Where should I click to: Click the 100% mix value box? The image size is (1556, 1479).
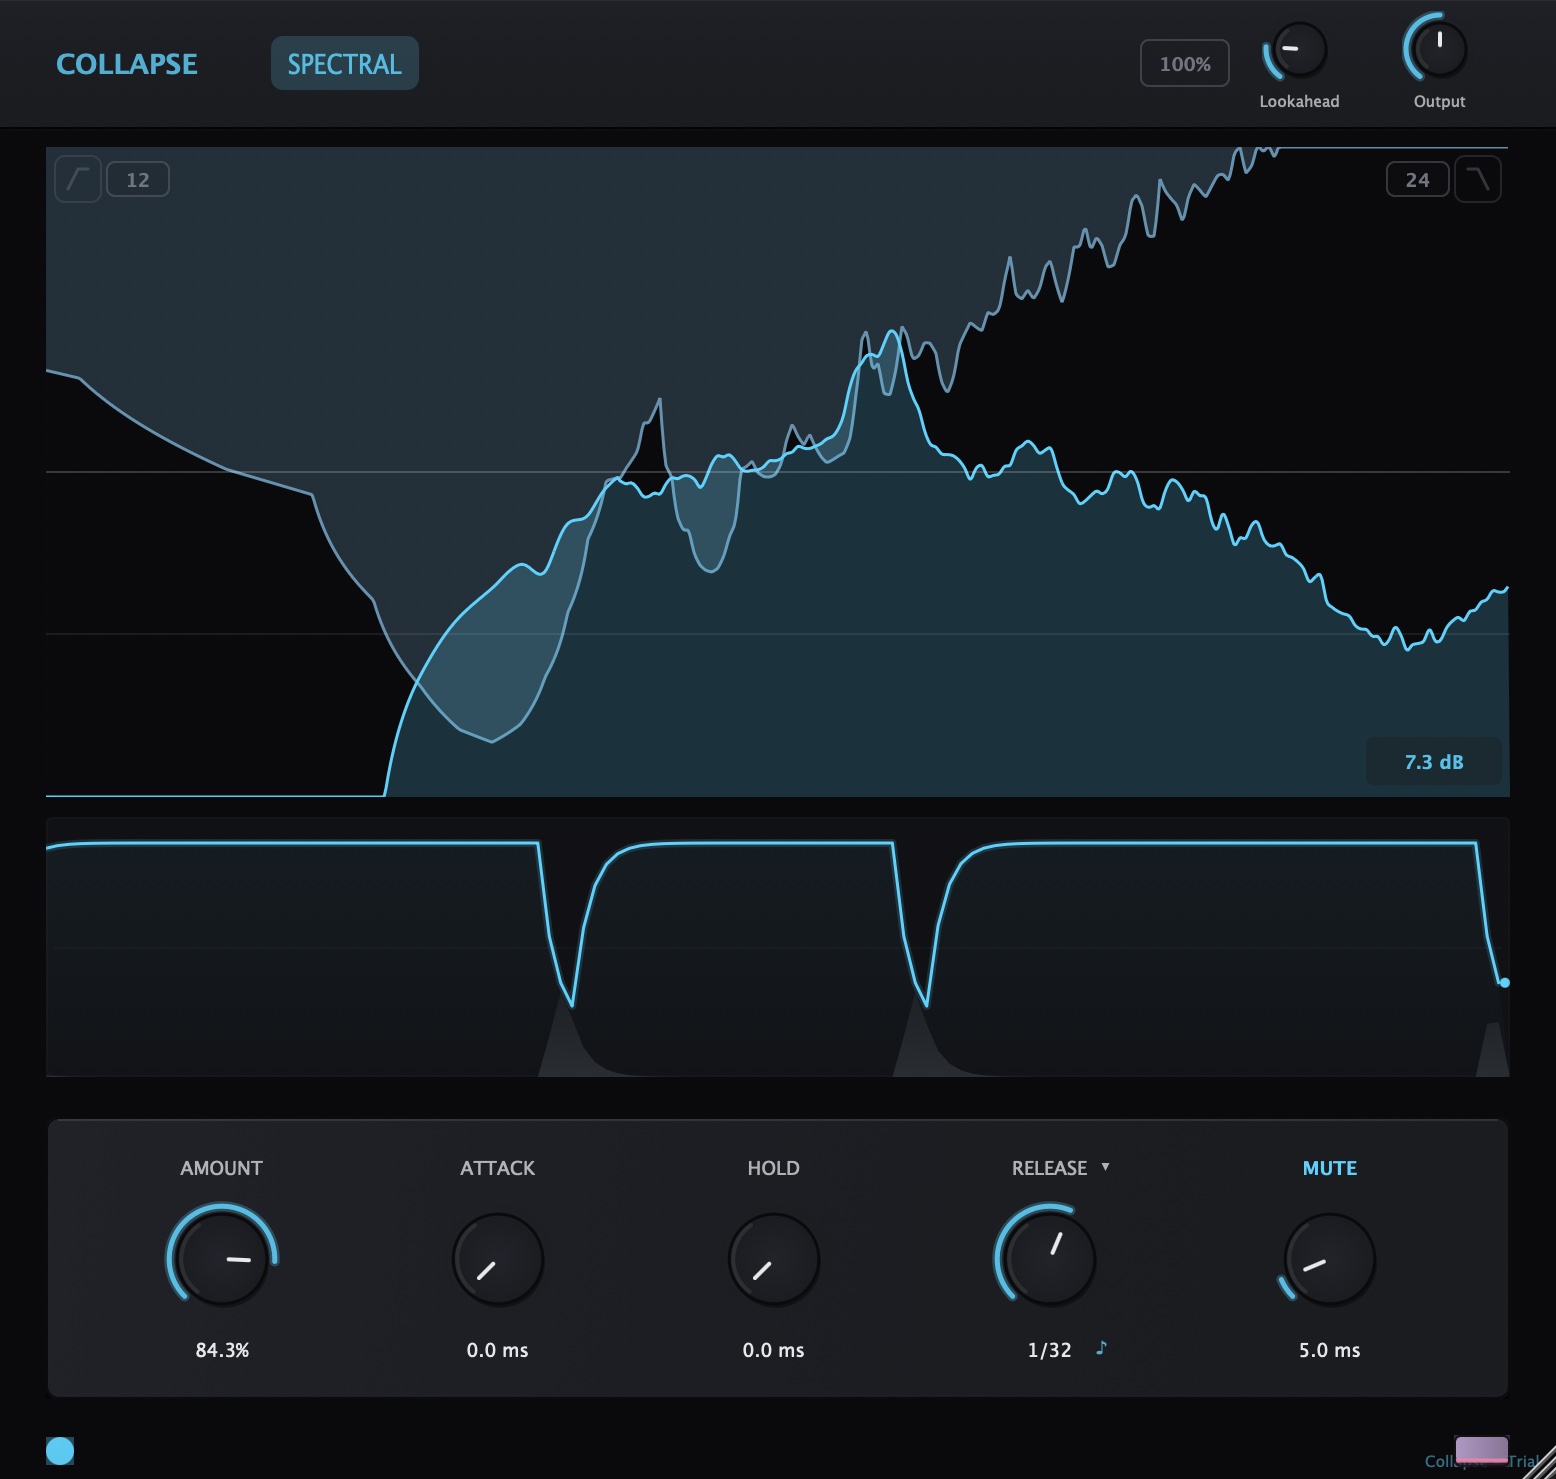[x=1184, y=64]
